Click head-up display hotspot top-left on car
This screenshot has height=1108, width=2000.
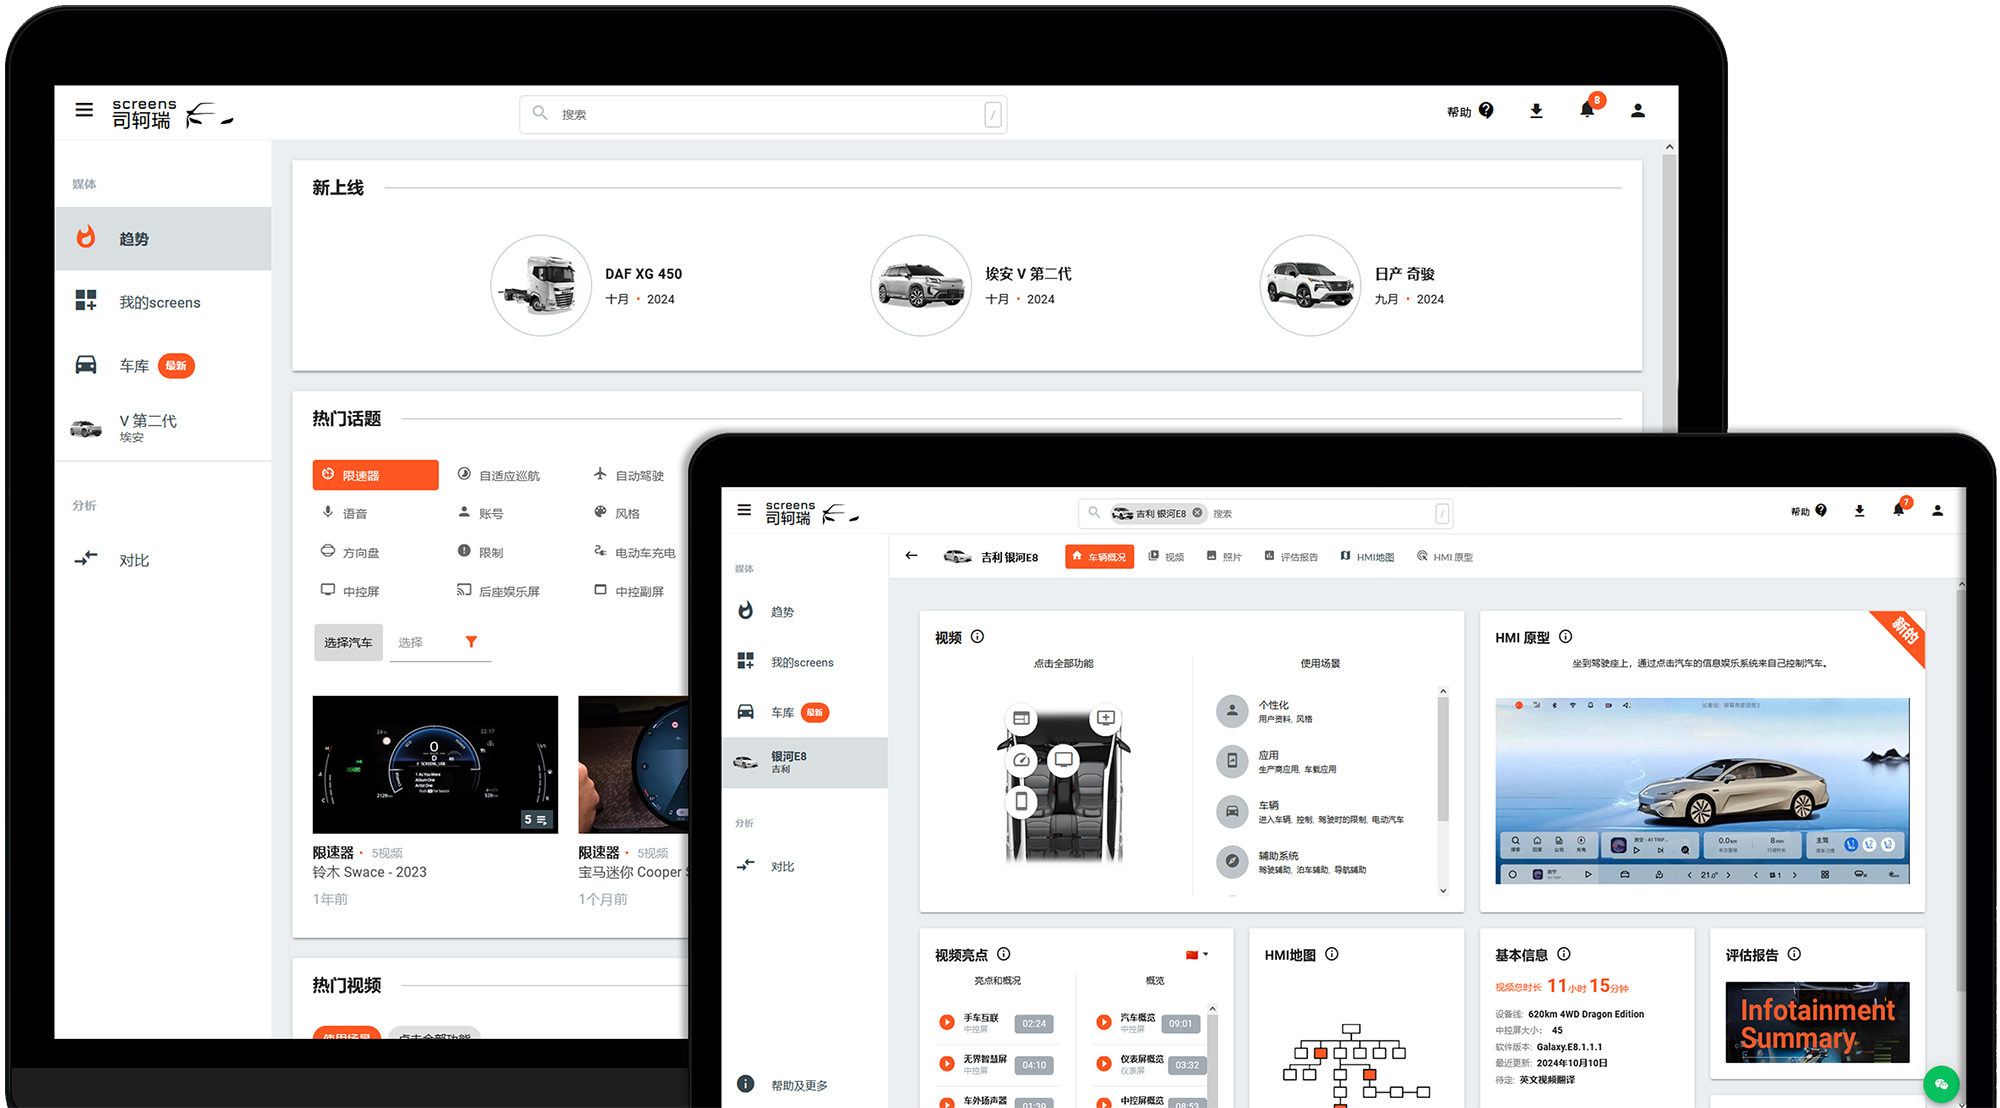[1021, 718]
